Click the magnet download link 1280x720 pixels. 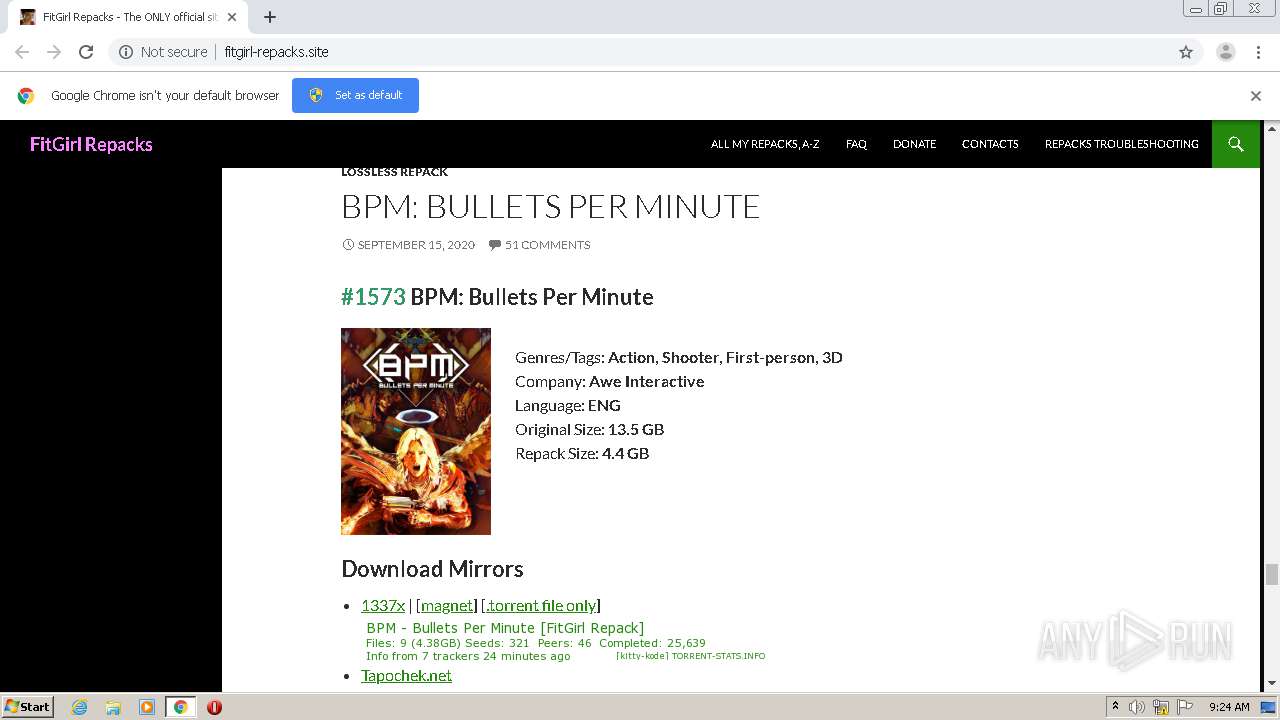click(x=447, y=605)
